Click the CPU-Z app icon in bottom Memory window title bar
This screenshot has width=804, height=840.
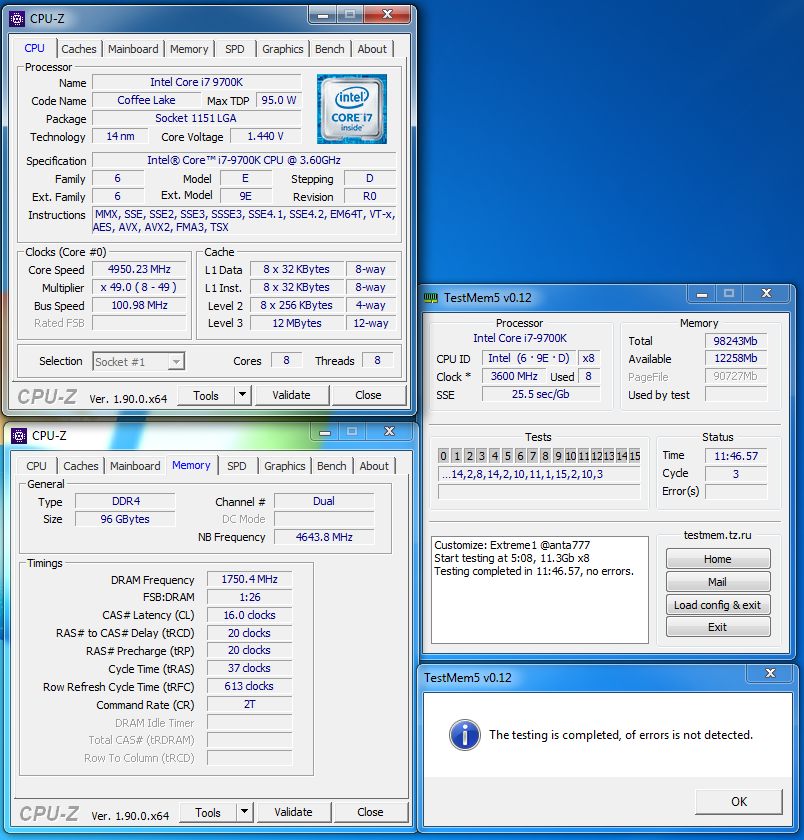pyautogui.click(x=19, y=436)
